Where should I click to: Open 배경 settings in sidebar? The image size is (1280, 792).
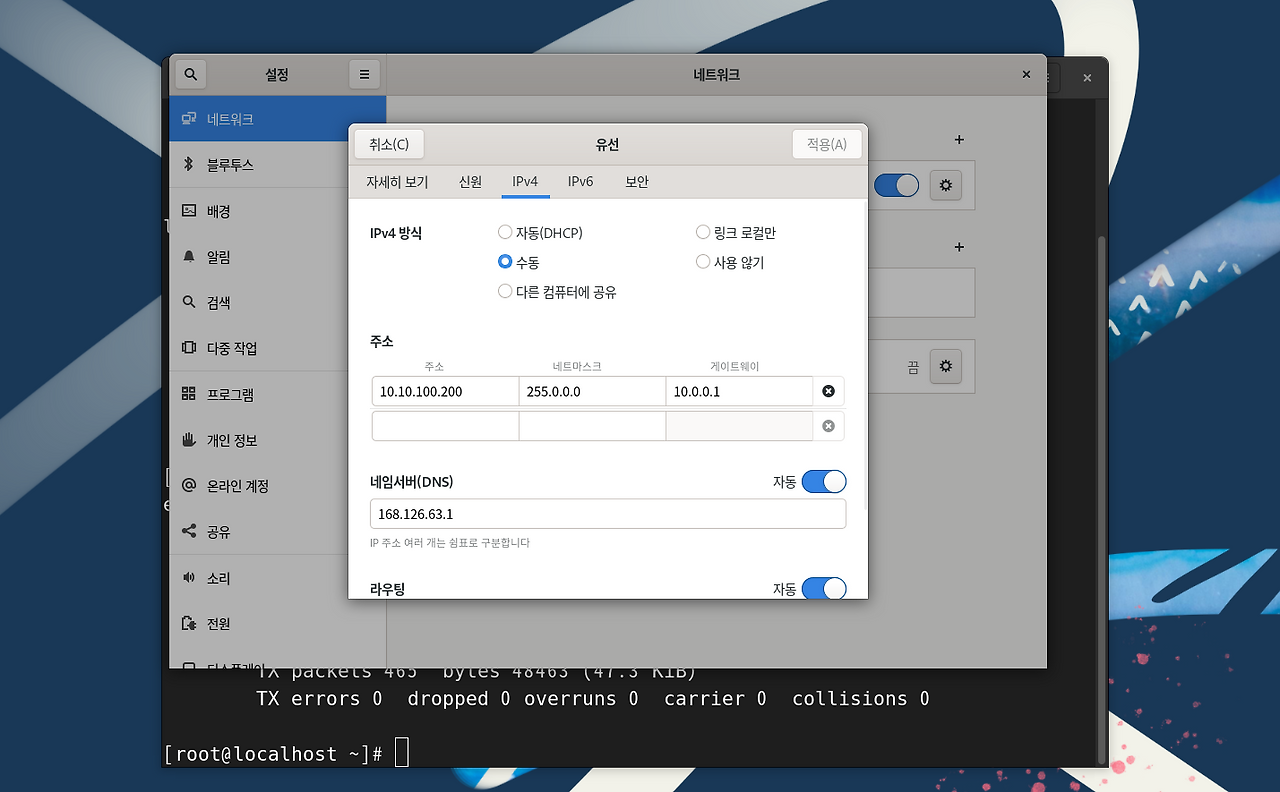tap(277, 211)
